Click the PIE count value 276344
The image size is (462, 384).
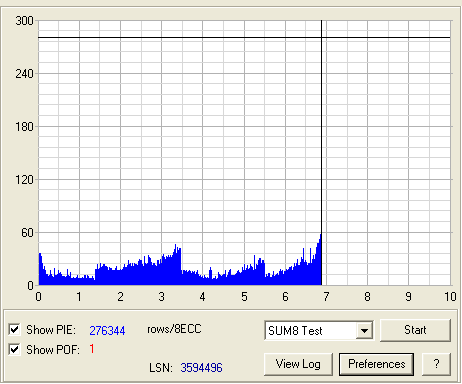pyautogui.click(x=107, y=331)
